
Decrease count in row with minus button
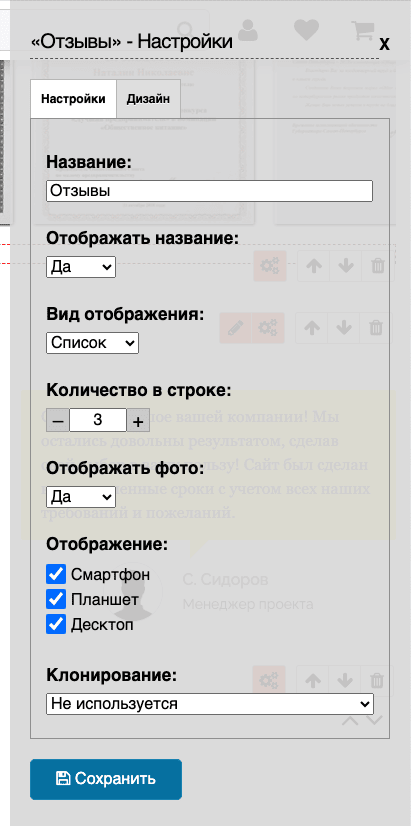coord(58,420)
